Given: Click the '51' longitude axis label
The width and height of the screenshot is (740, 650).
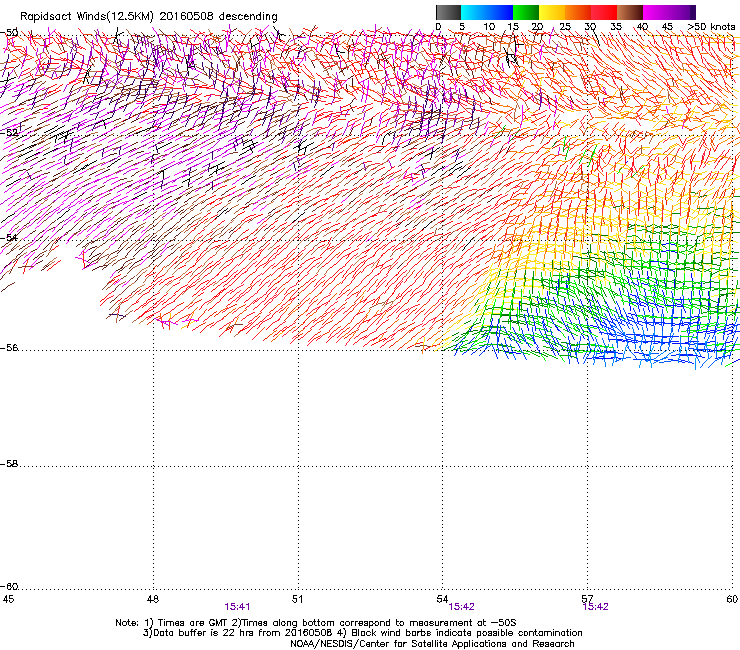Looking at the screenshot, I should click(297, 599).
